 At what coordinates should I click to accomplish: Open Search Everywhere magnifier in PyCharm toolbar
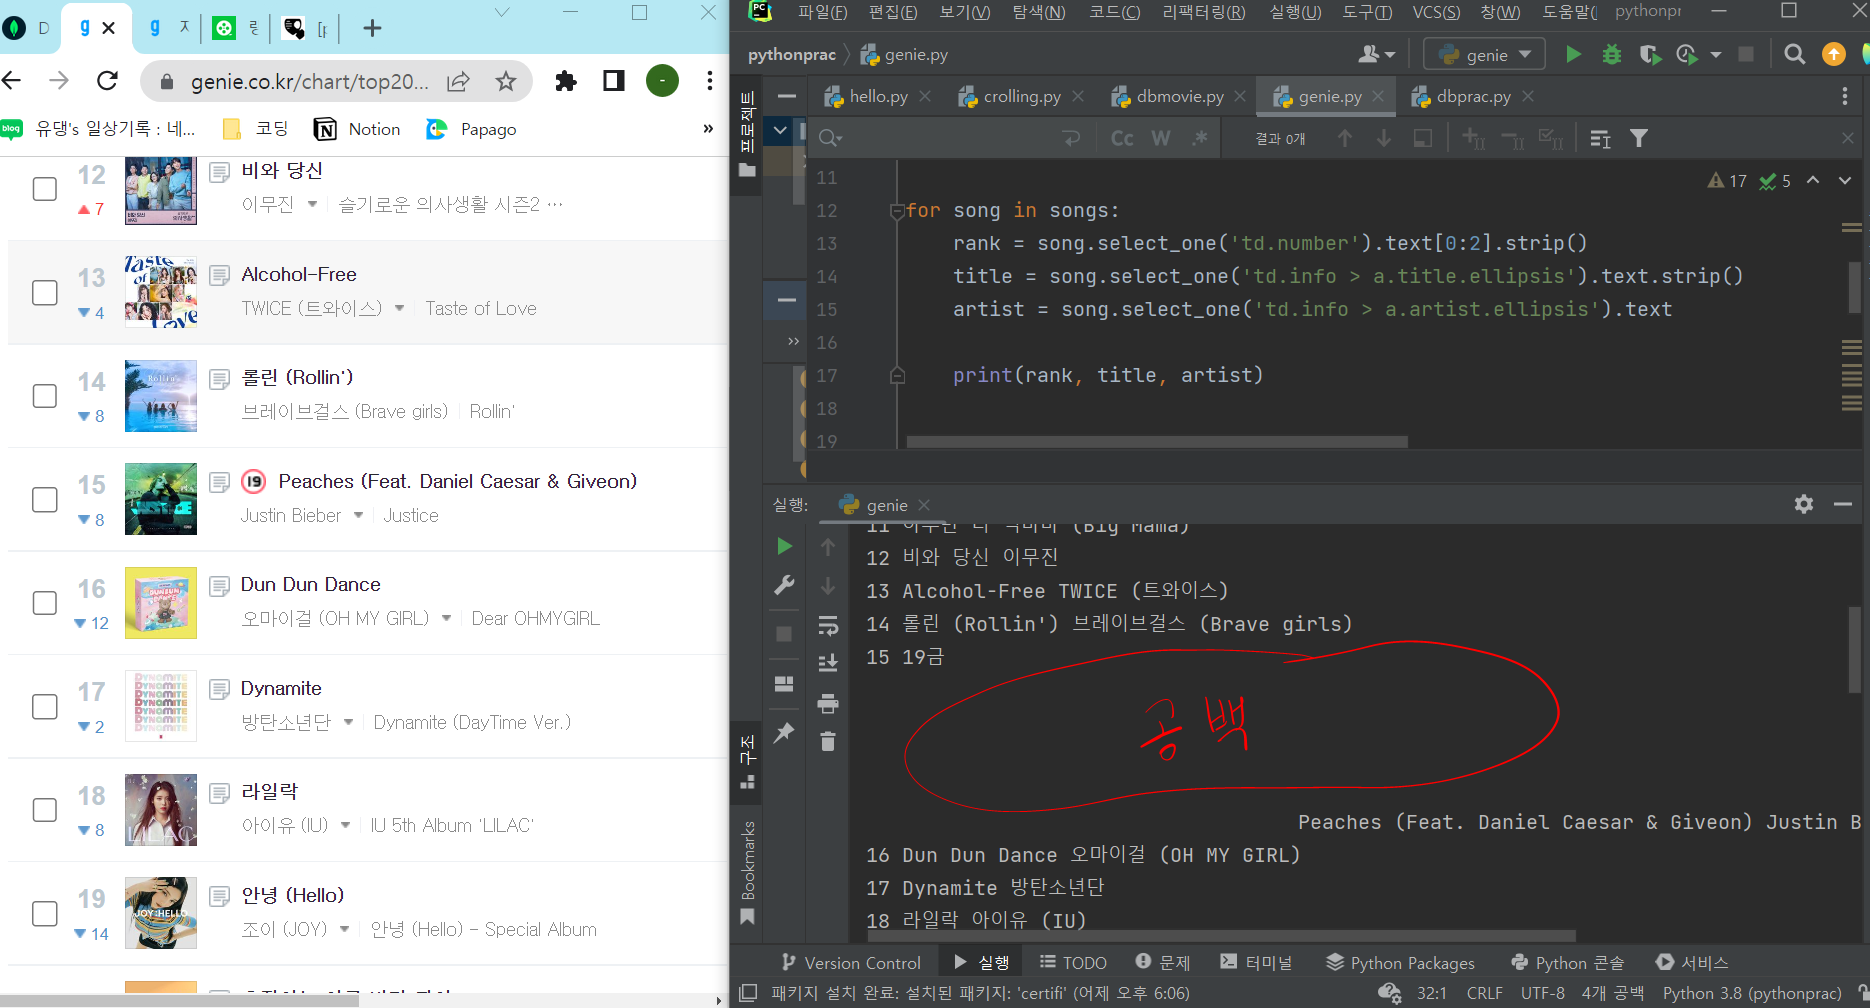[x=1795, y=54]
